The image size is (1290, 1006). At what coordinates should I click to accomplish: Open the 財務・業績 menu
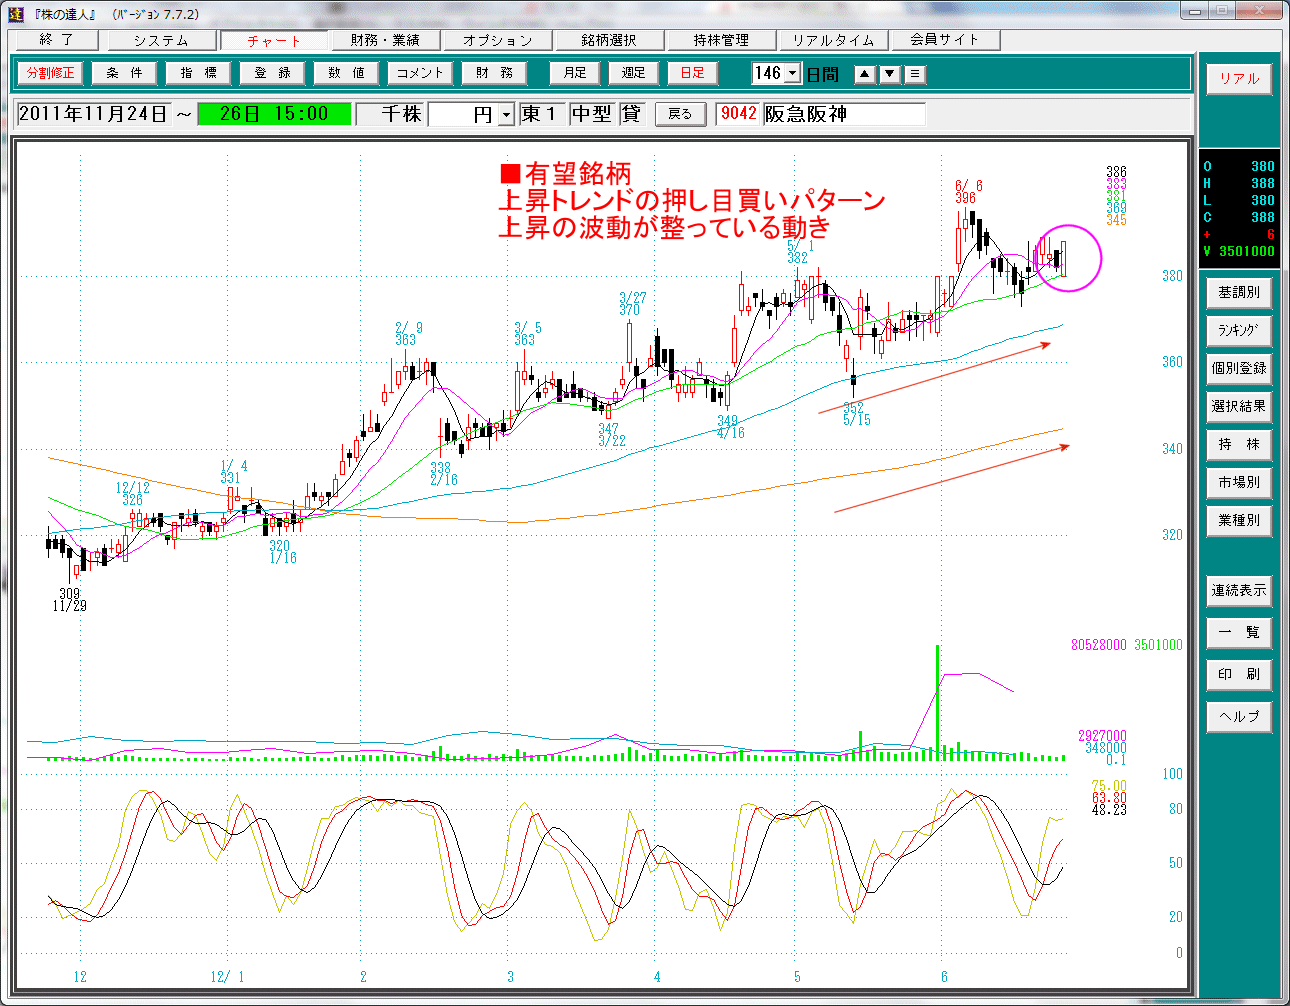click(385, 40)
